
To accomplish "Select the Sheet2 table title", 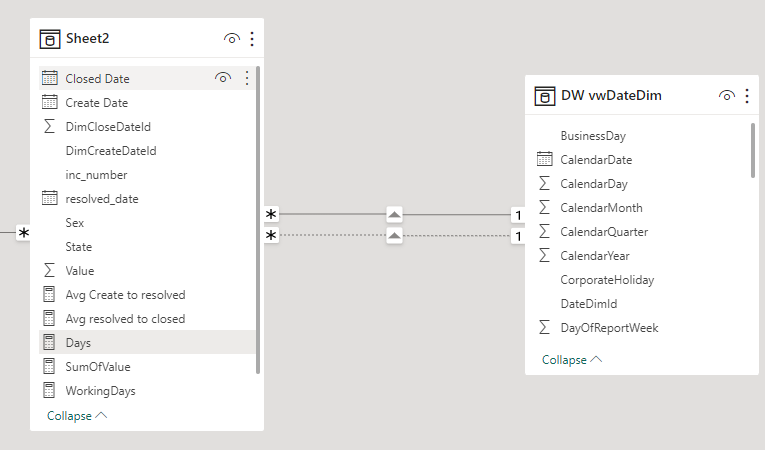I will point(87,39).
